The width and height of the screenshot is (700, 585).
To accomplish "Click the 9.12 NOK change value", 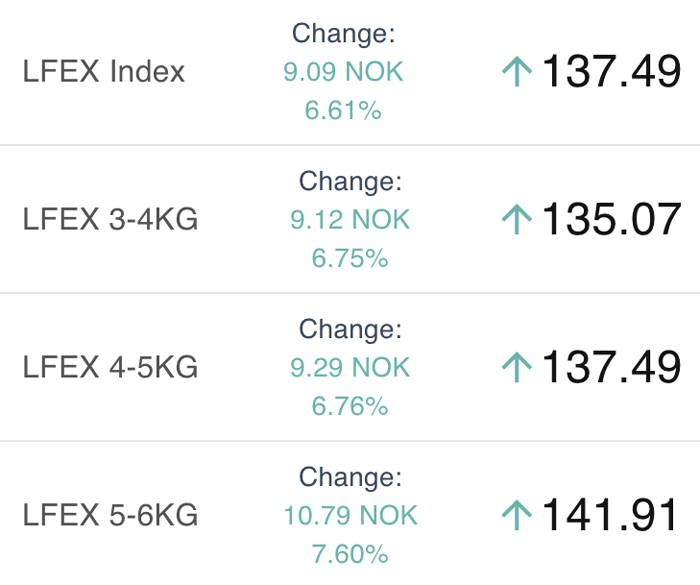I will [350, 220].
